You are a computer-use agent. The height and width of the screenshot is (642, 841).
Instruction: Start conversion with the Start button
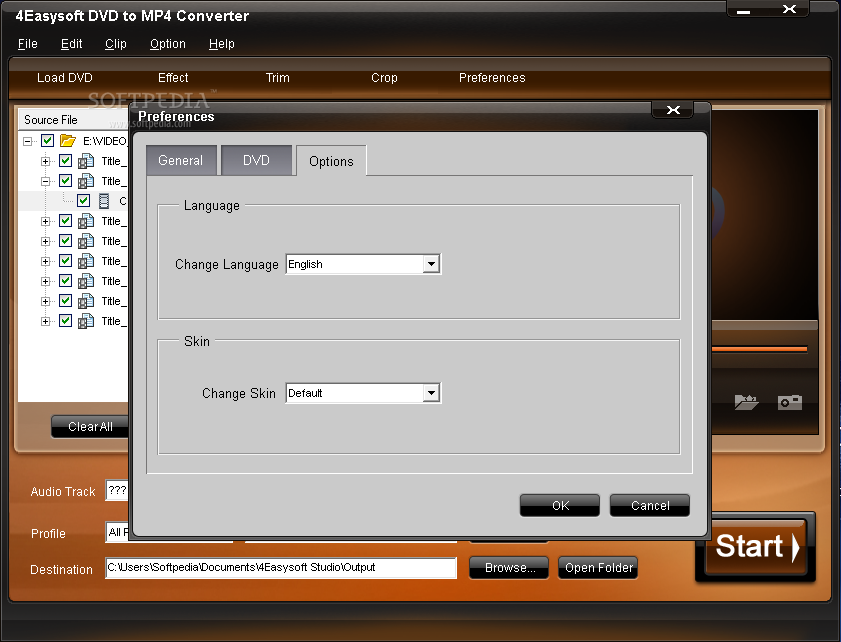click(x=756, y=547)
